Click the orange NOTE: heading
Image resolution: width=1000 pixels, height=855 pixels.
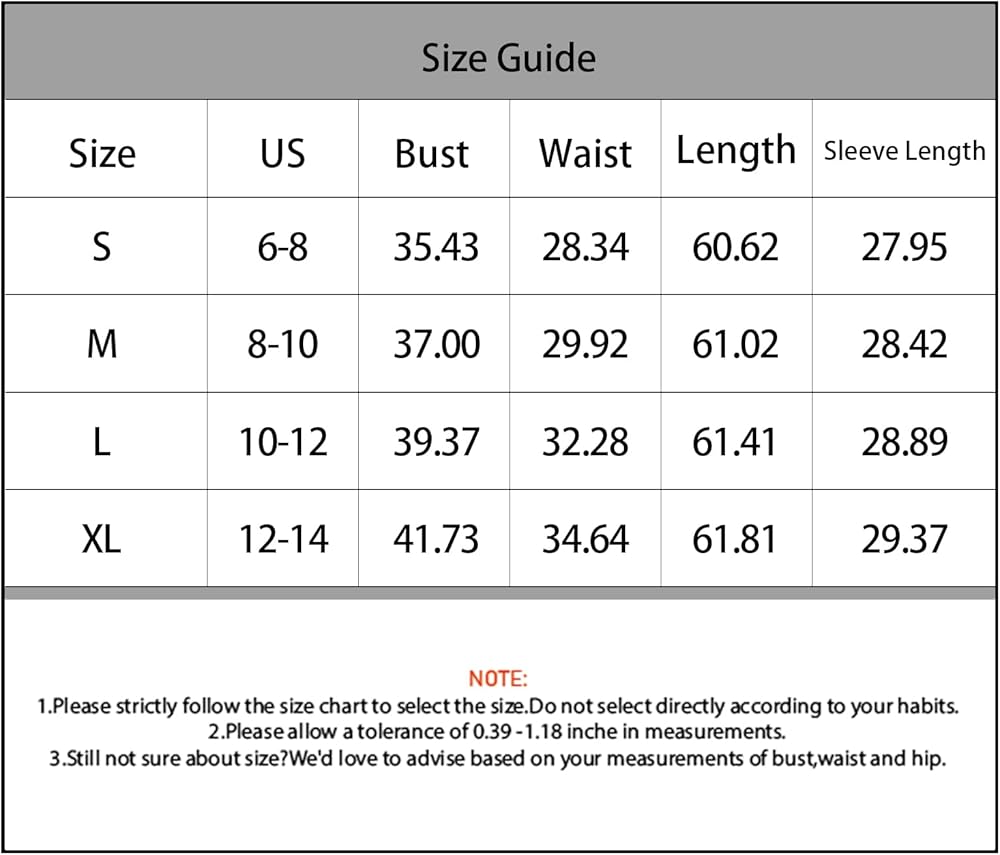[498, 678]
